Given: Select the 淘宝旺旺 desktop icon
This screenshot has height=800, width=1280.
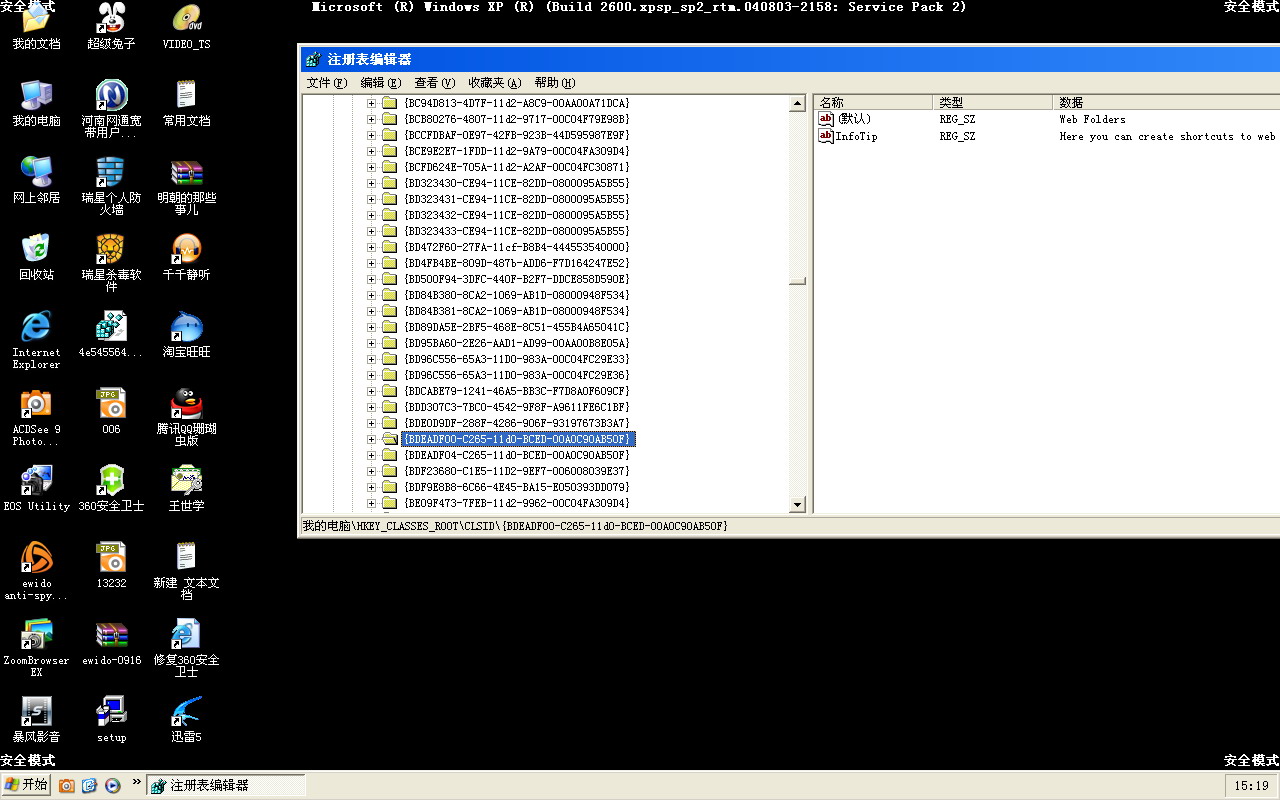Looking at the screenshot, I should pyautogui.click(x=186, y=326).
